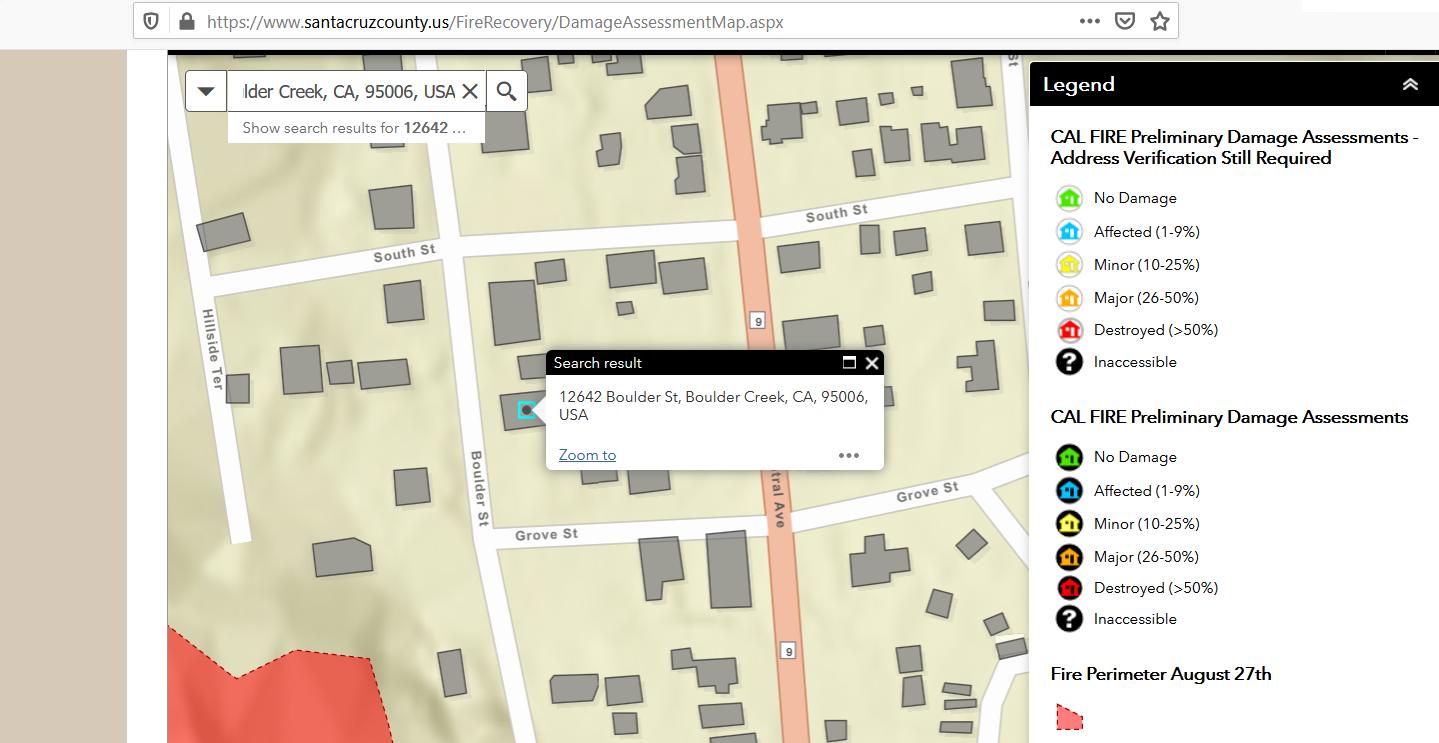Click the first green 'No Damage' legend icon

pyautogui.click(x=1069, y=198)
